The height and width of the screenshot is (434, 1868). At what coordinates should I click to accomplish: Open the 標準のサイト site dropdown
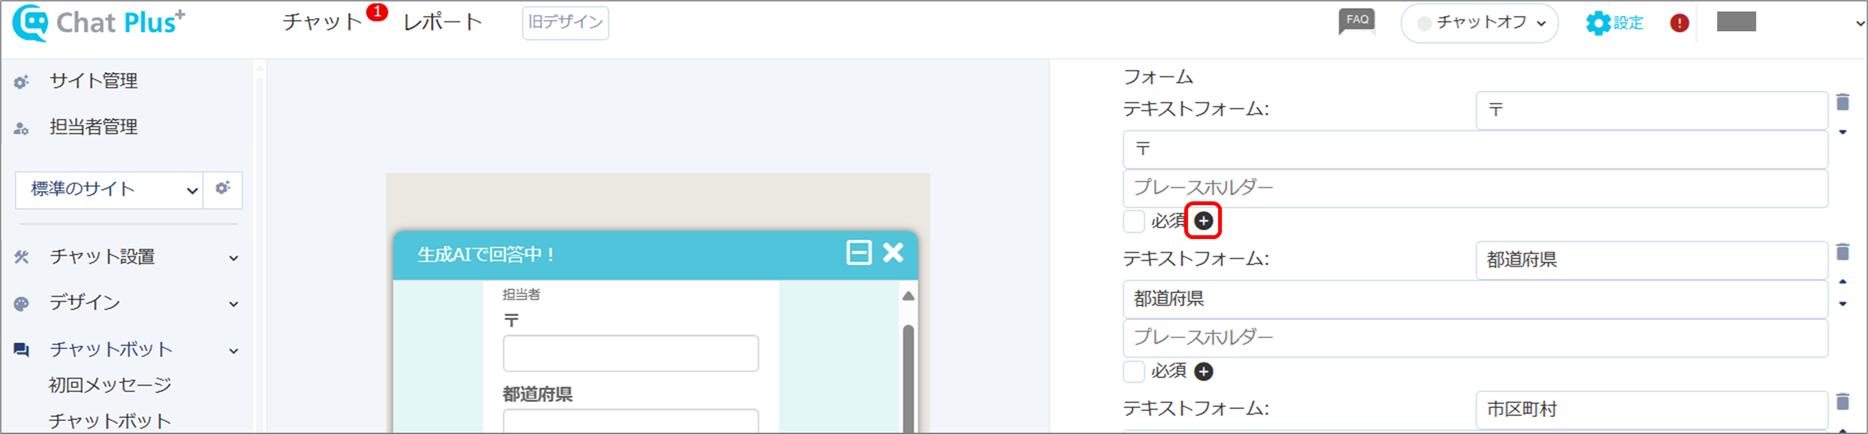109,189
